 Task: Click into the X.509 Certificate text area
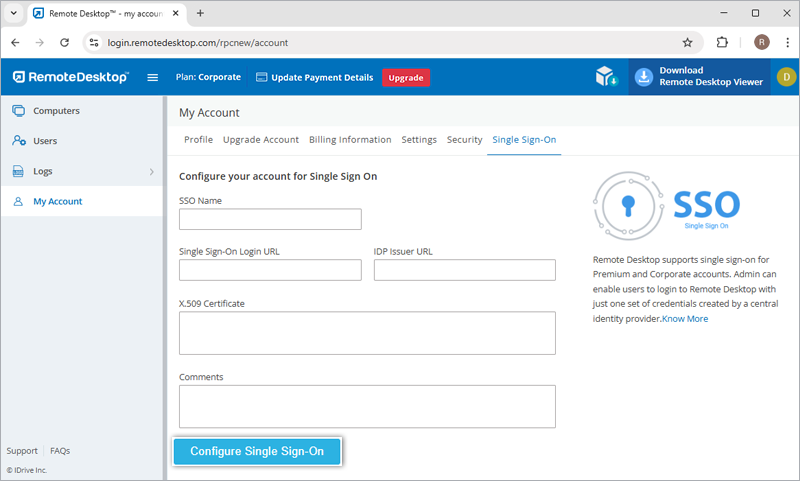click(x=367, y=333)
